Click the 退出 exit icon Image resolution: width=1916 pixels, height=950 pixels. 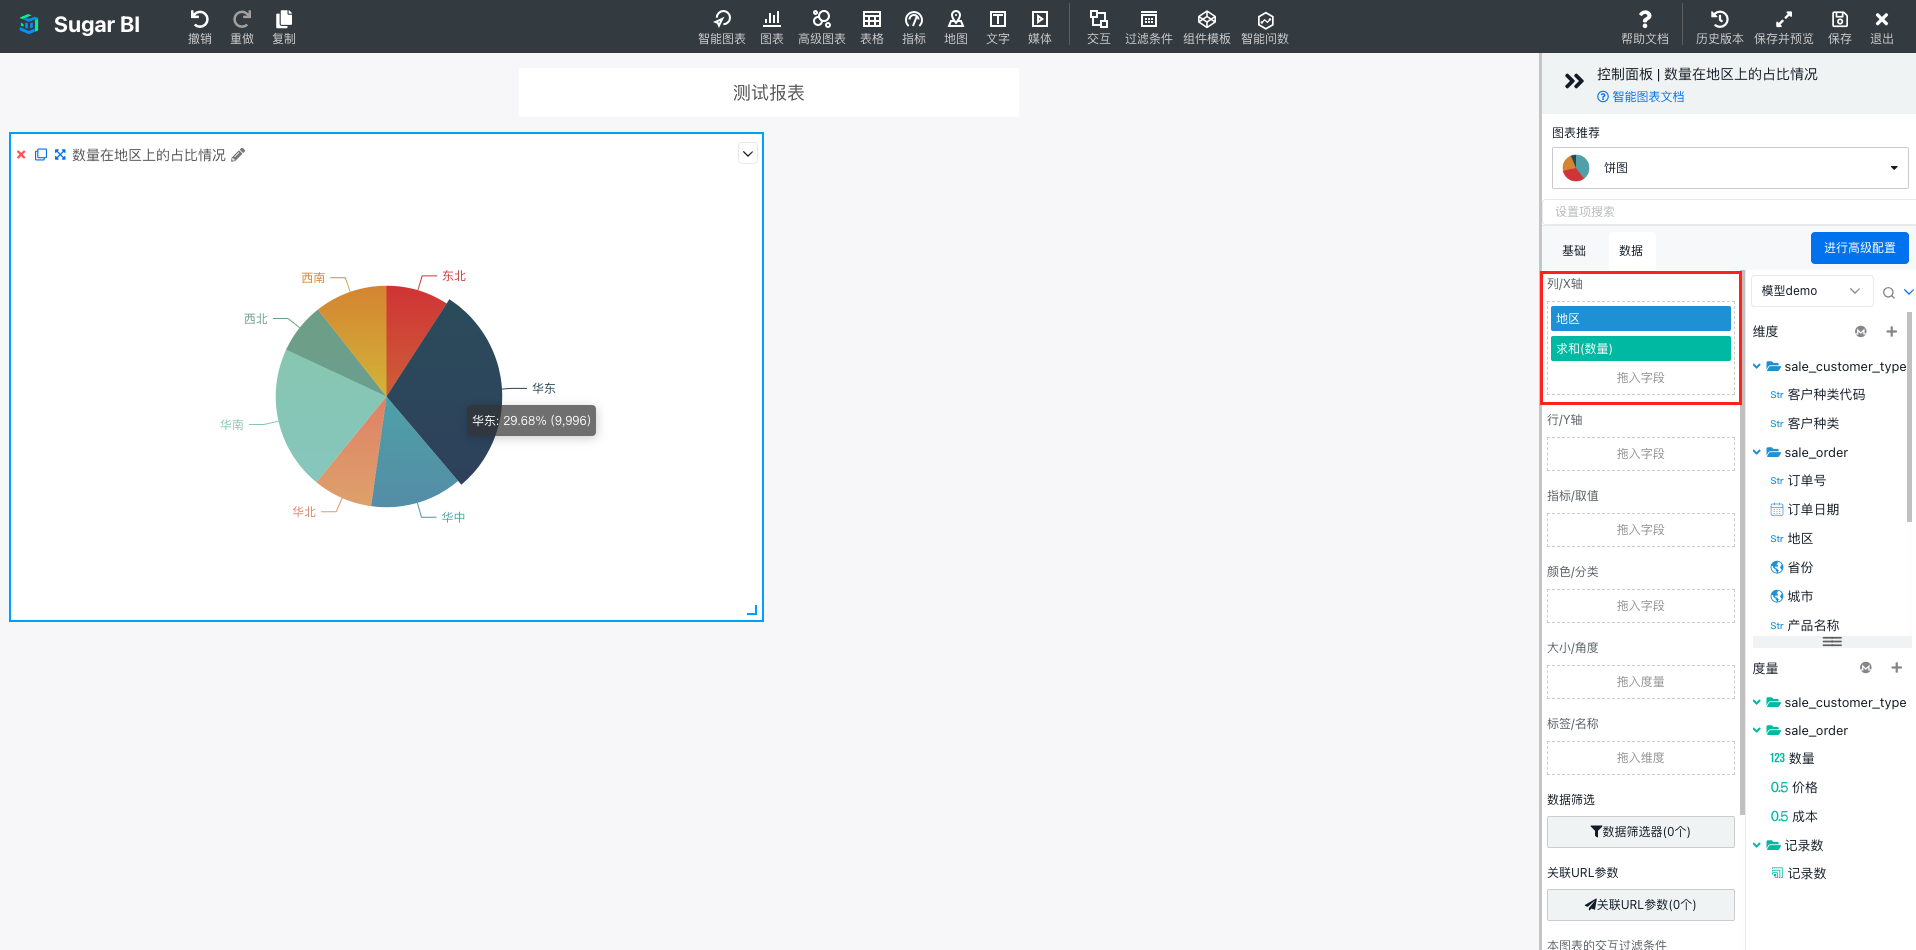point(1881,26)
